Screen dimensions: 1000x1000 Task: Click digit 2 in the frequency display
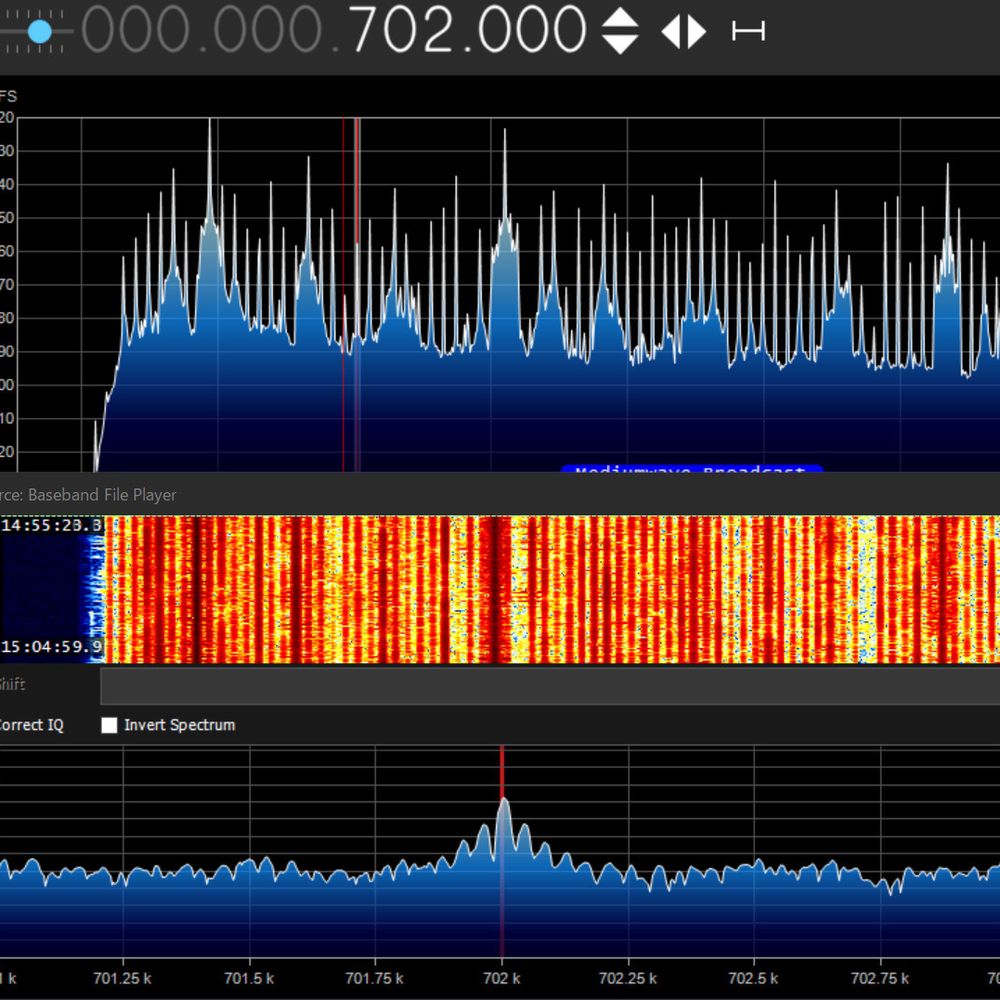click(x=441, y=29)
